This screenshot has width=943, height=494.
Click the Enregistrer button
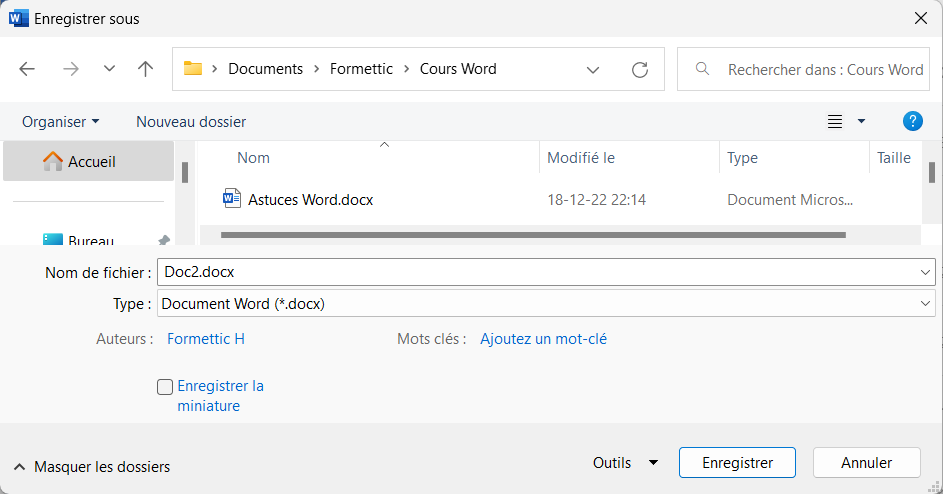[737, 463]
